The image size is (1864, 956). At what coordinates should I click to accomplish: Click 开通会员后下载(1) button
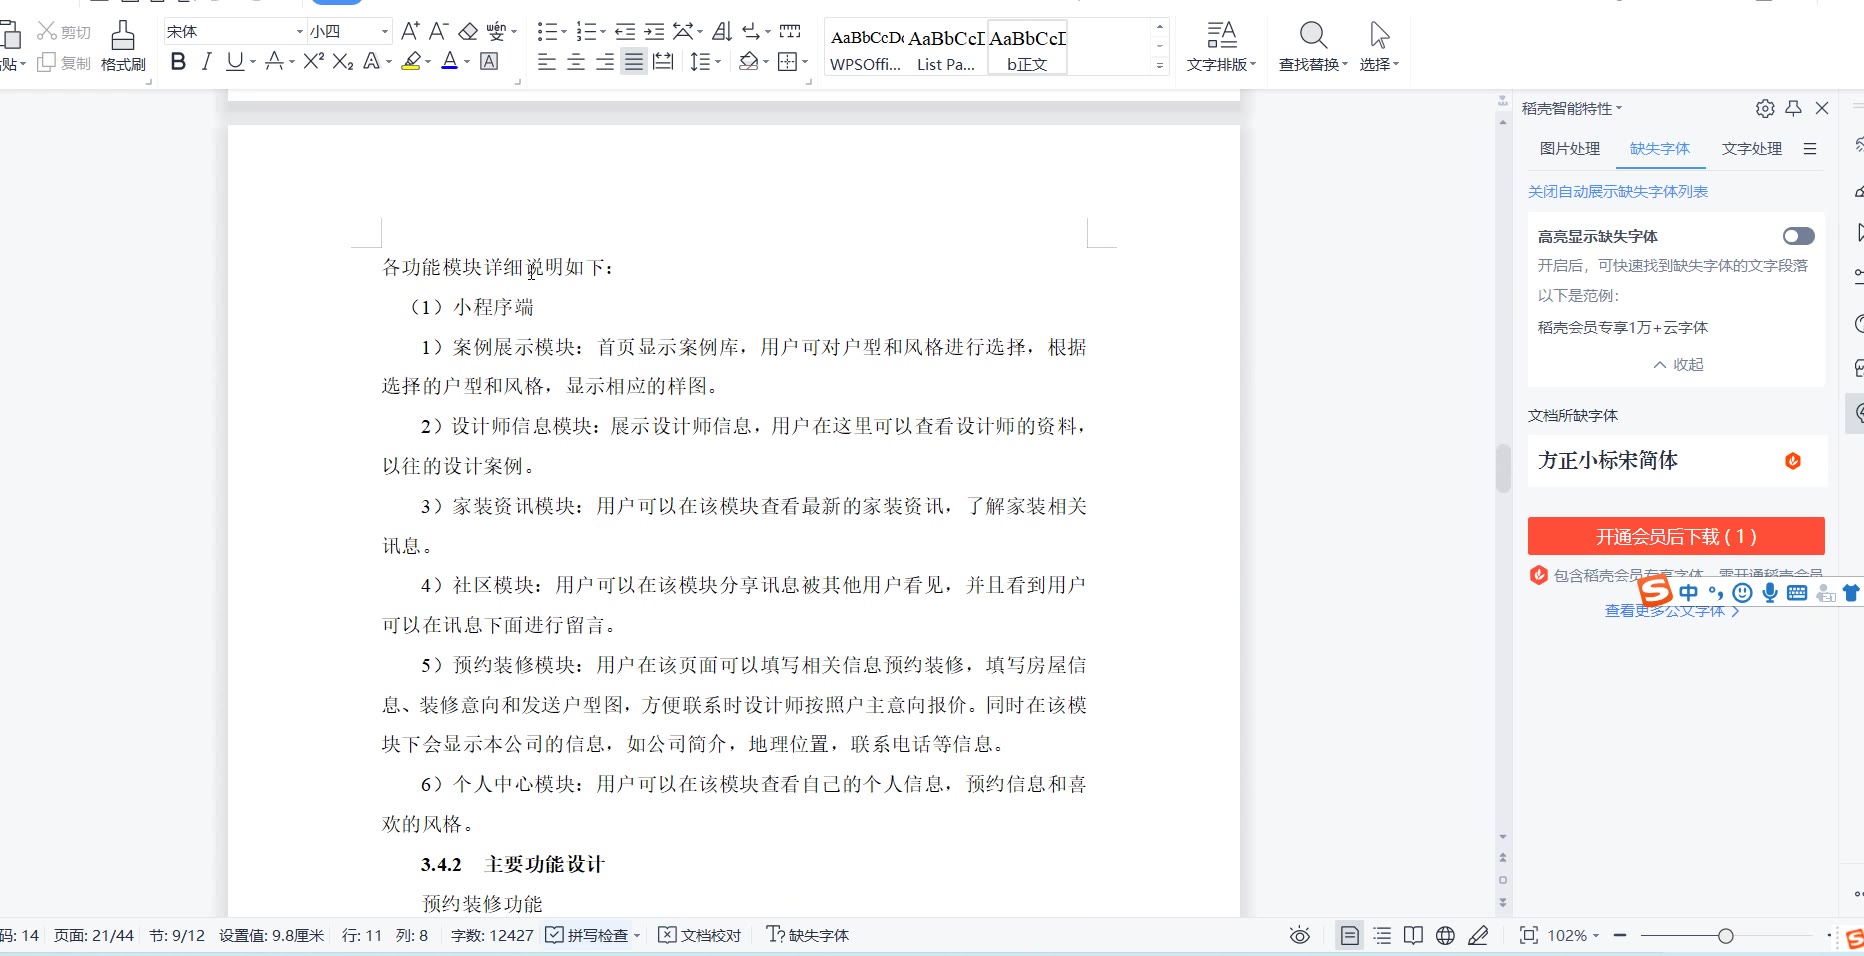click(x=1676, y=537)
